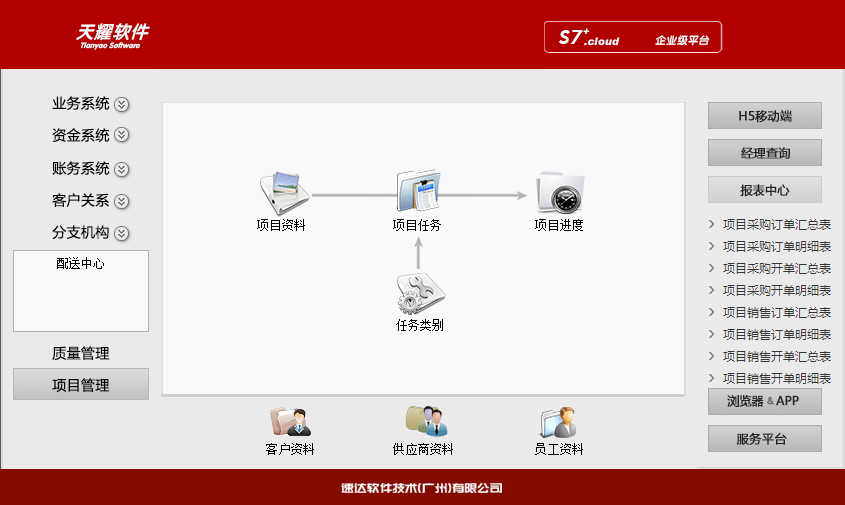Click the 服务平台 button
This screenshot has width=845, height=505.
click(765, 439)
